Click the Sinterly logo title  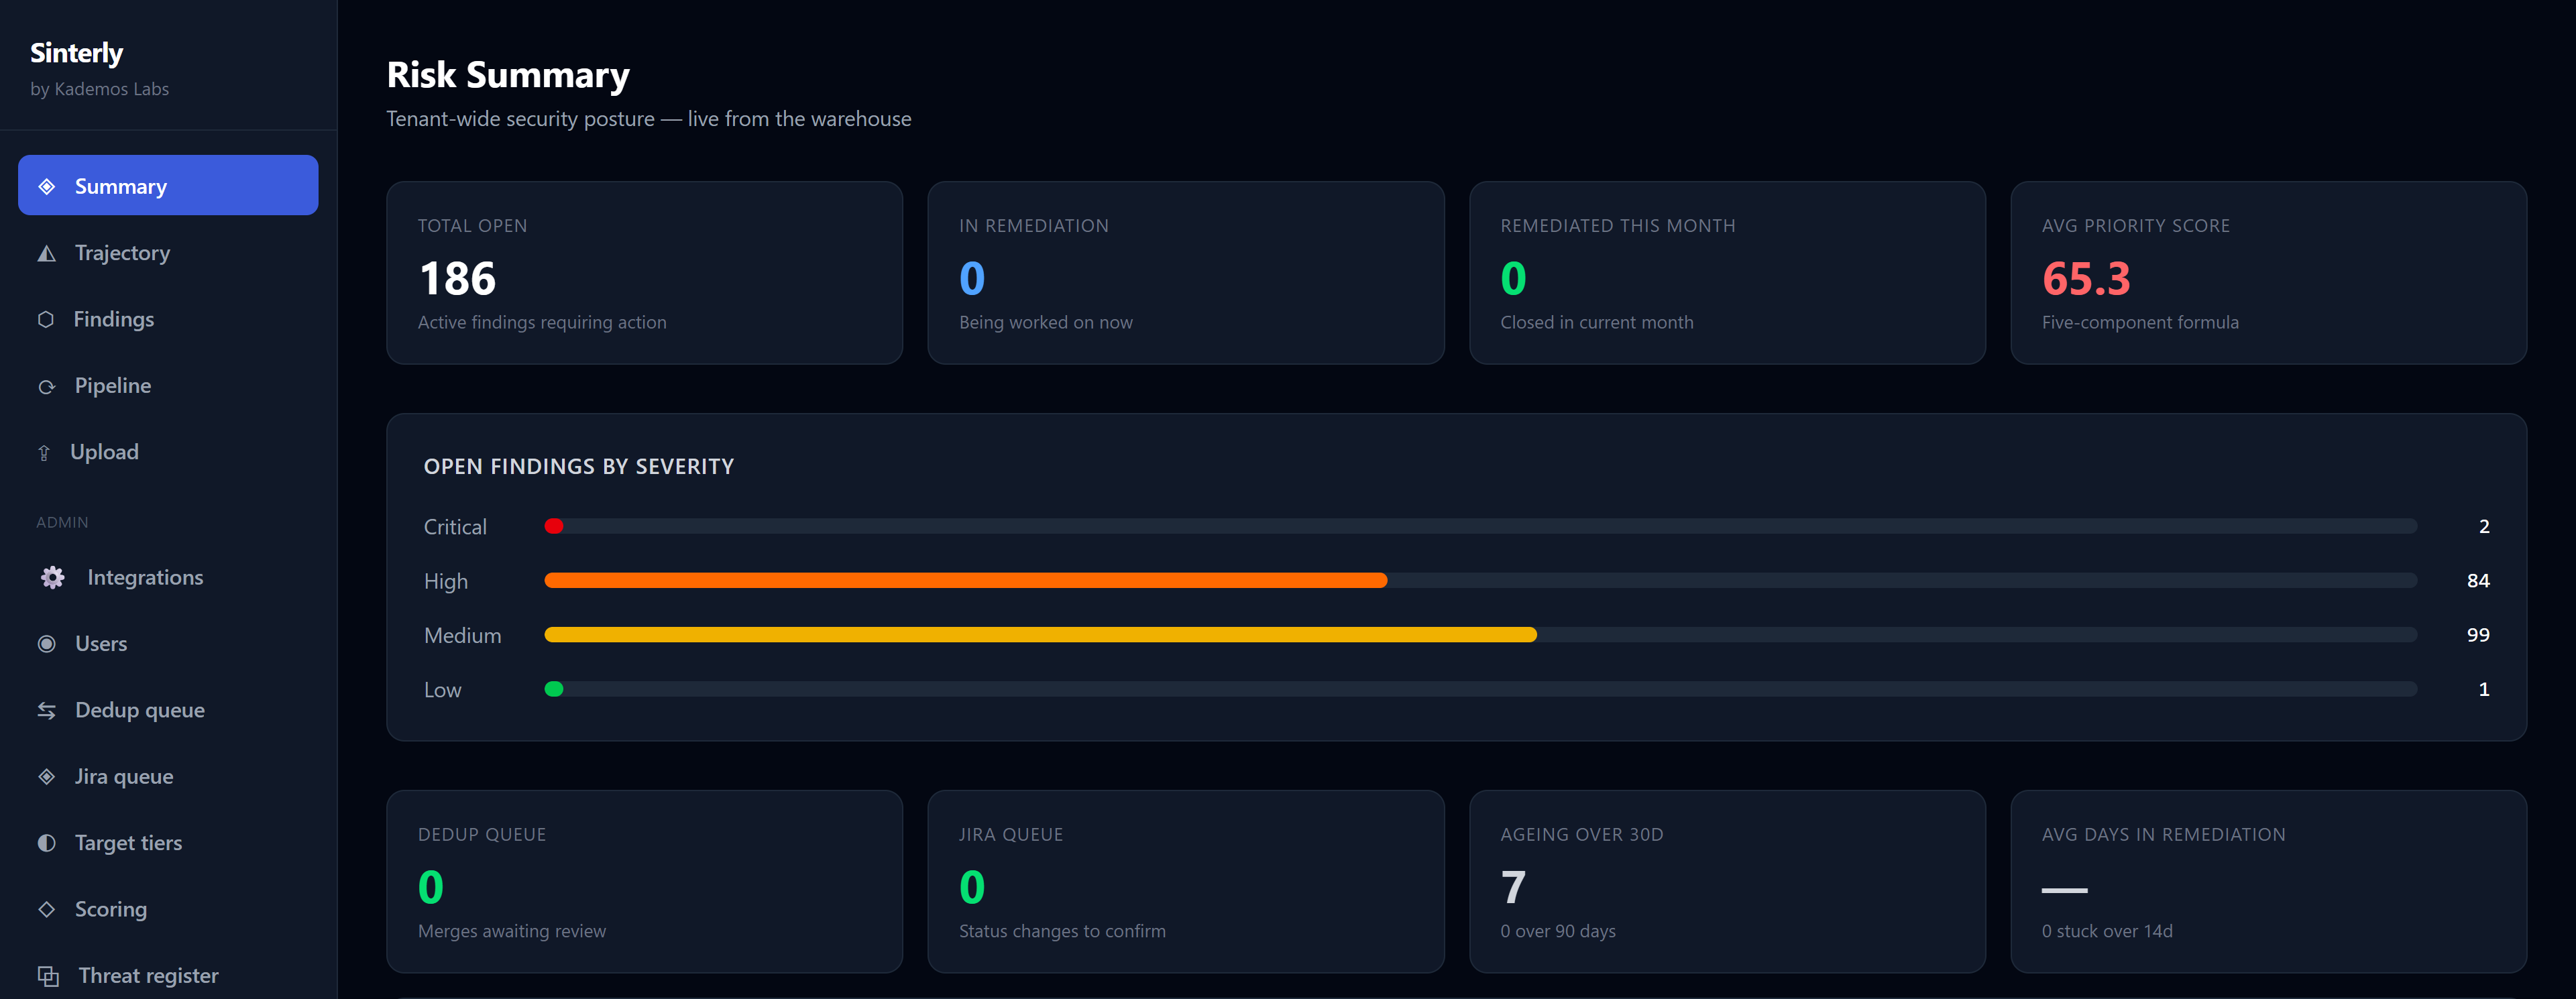76,53
